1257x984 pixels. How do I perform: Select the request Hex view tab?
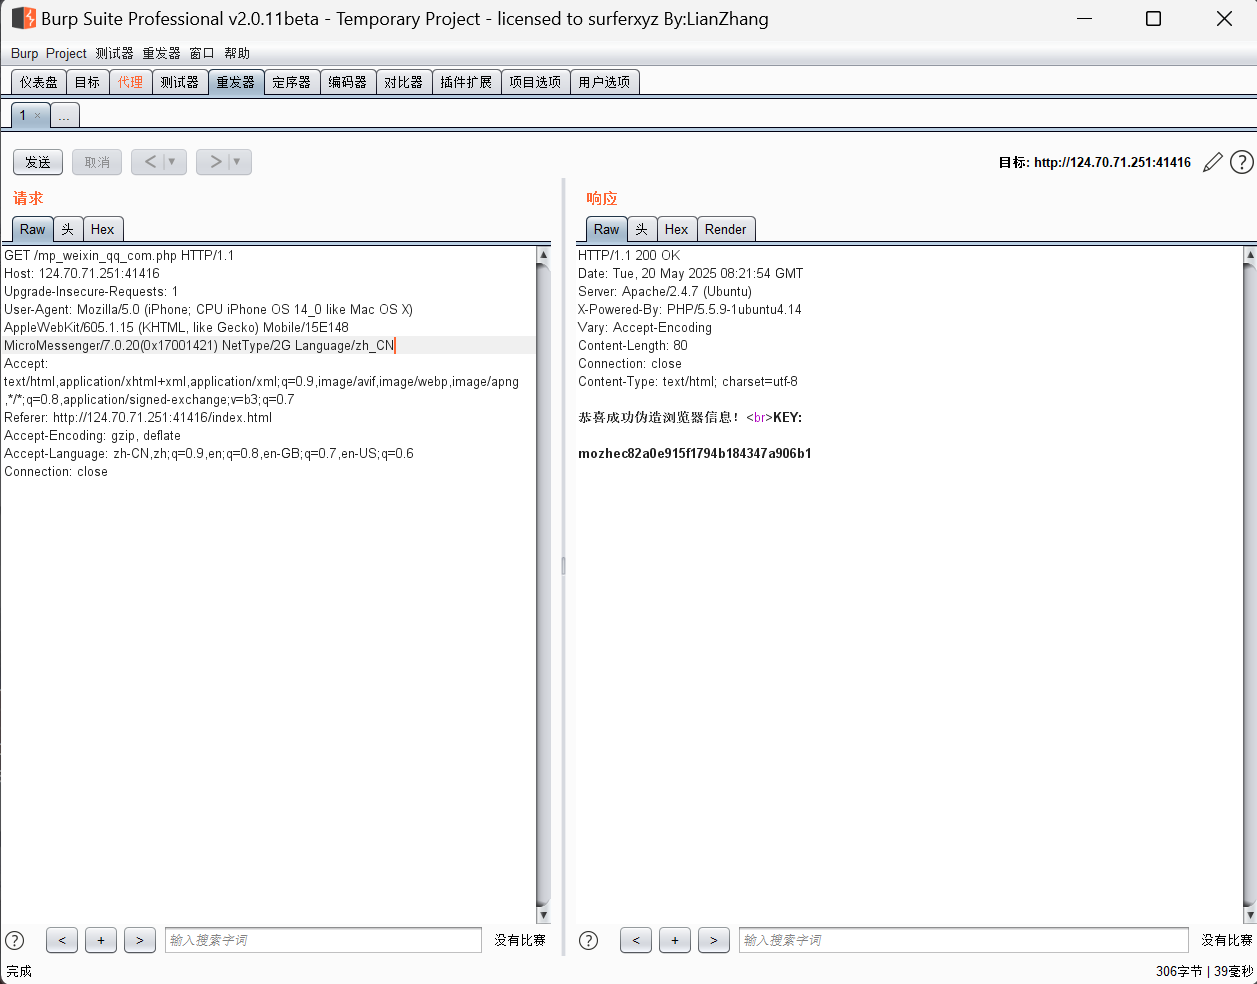pos(102,229)
